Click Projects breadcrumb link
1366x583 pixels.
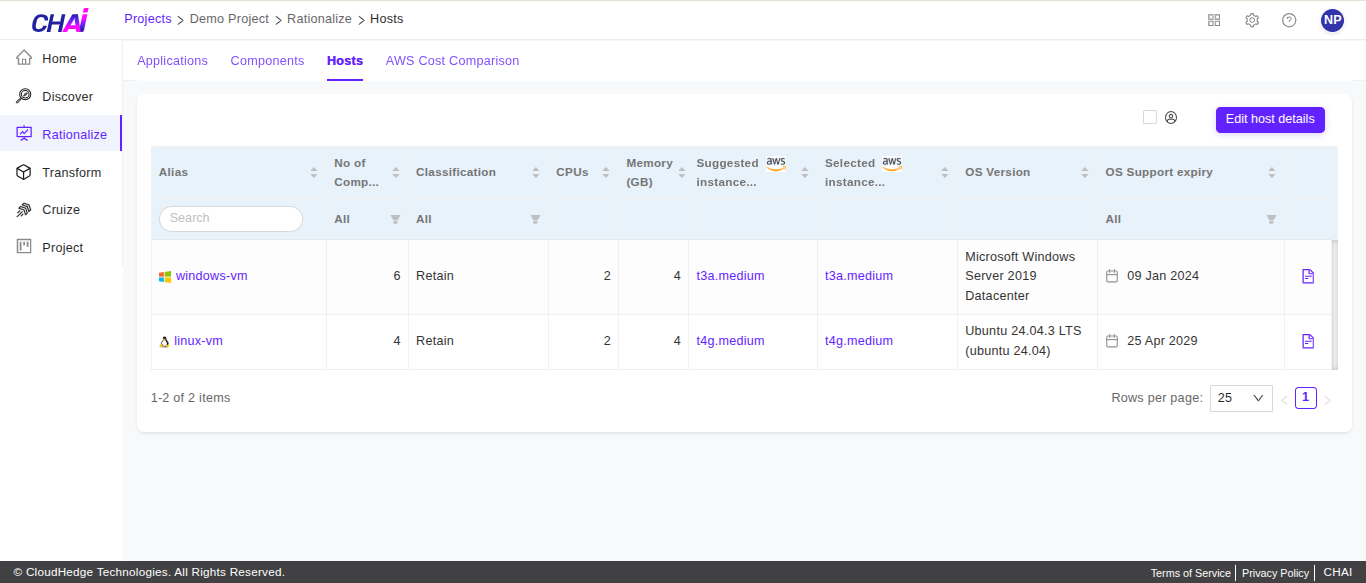point(148,19)
